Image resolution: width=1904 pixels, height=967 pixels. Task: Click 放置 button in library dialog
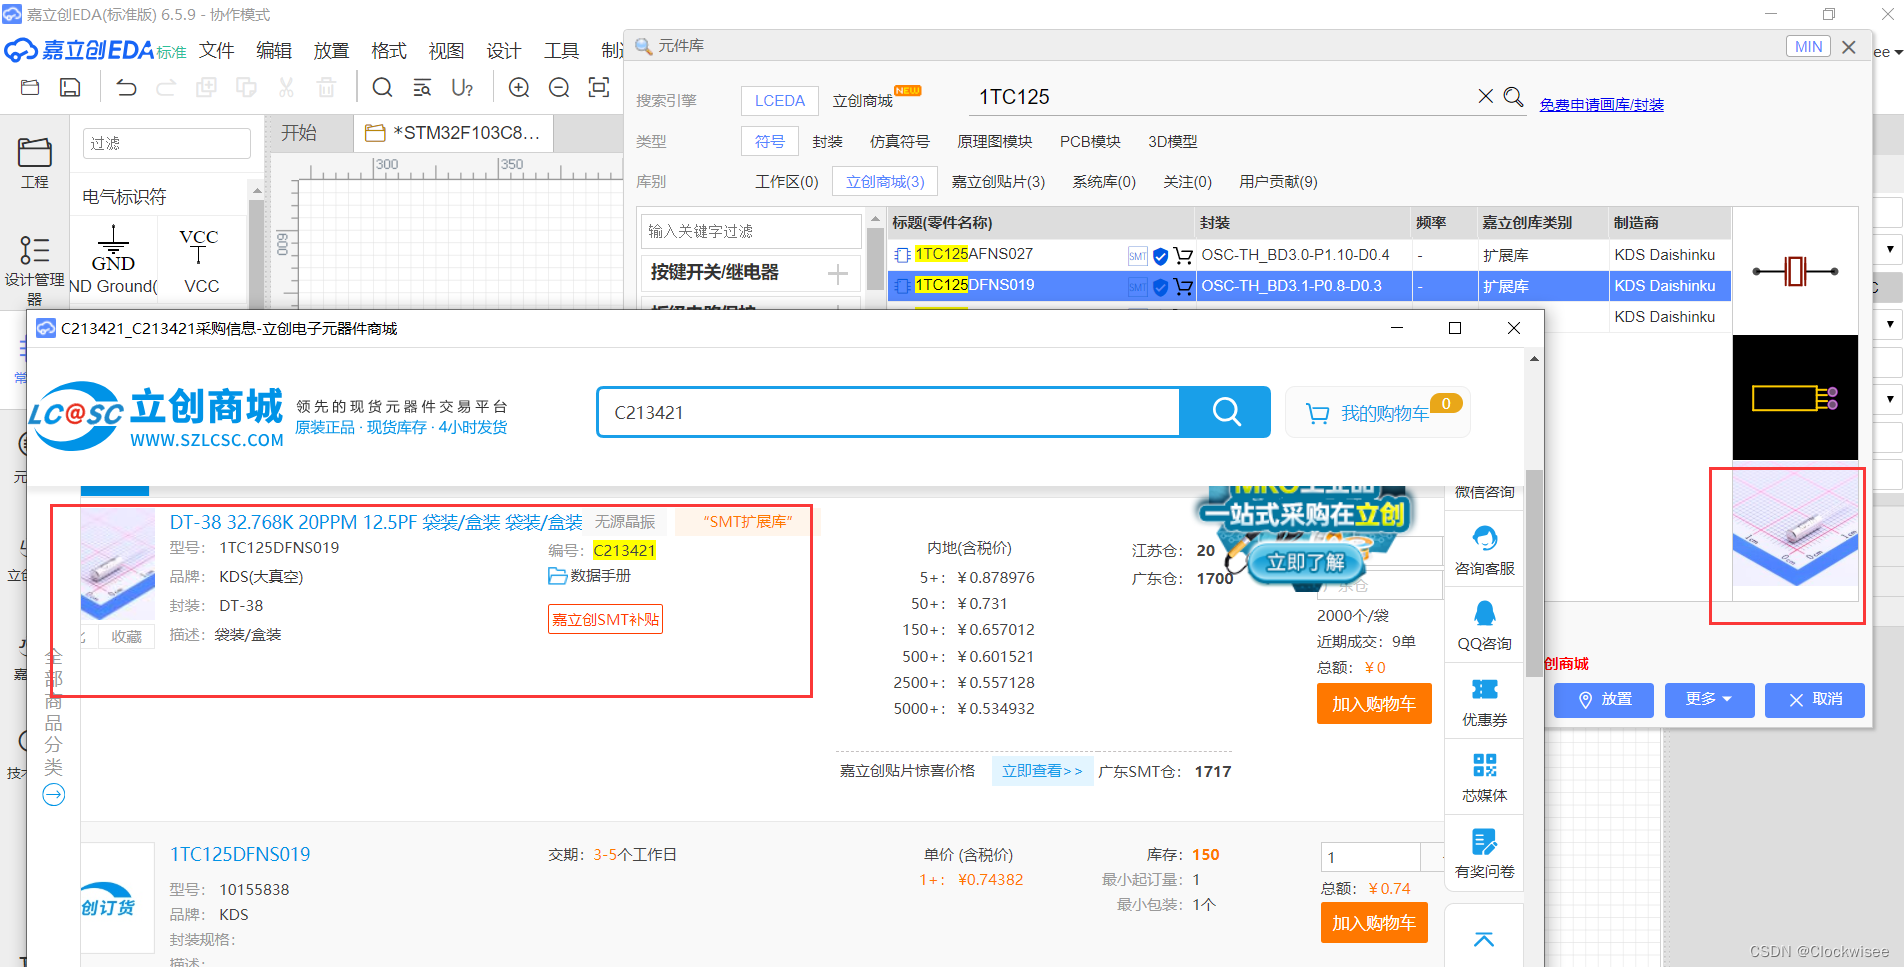click(x=1603, y=699)
